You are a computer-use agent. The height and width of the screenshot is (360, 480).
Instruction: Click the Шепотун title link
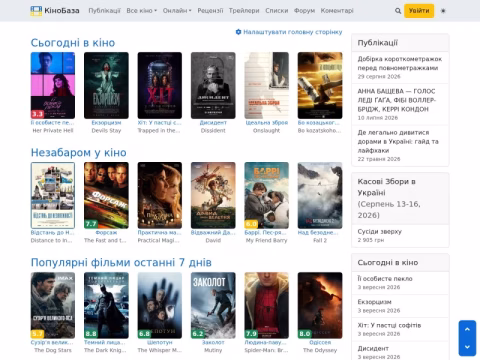(x=160, y=343)
